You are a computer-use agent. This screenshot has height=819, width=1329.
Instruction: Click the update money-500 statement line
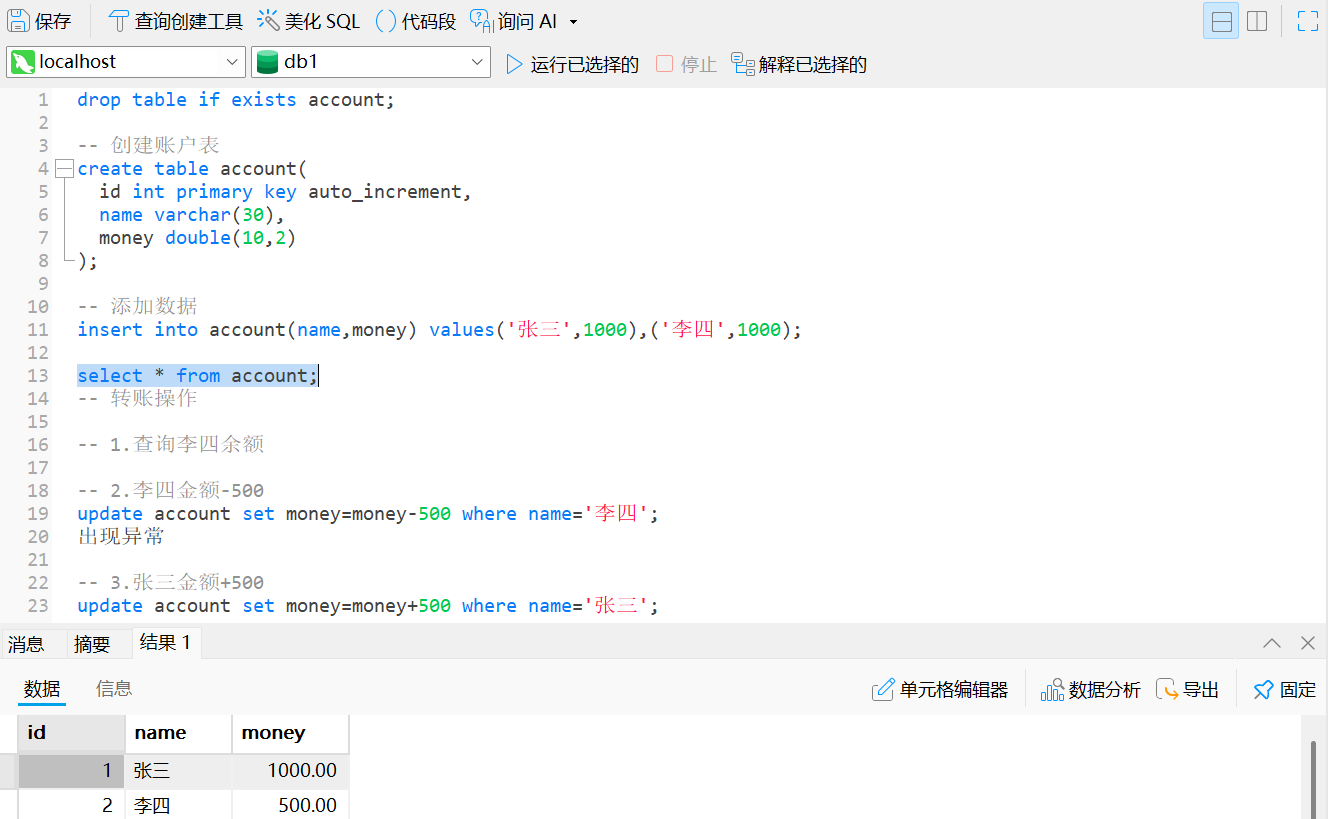pyautogui.click(x=368, y=514)
